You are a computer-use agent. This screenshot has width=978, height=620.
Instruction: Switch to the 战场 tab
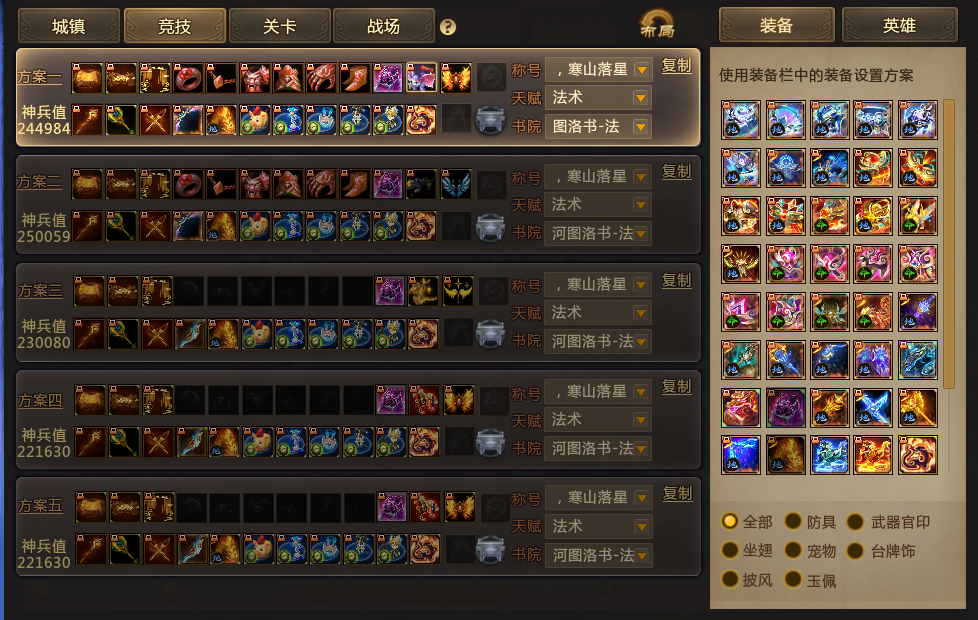coord(384,26)
